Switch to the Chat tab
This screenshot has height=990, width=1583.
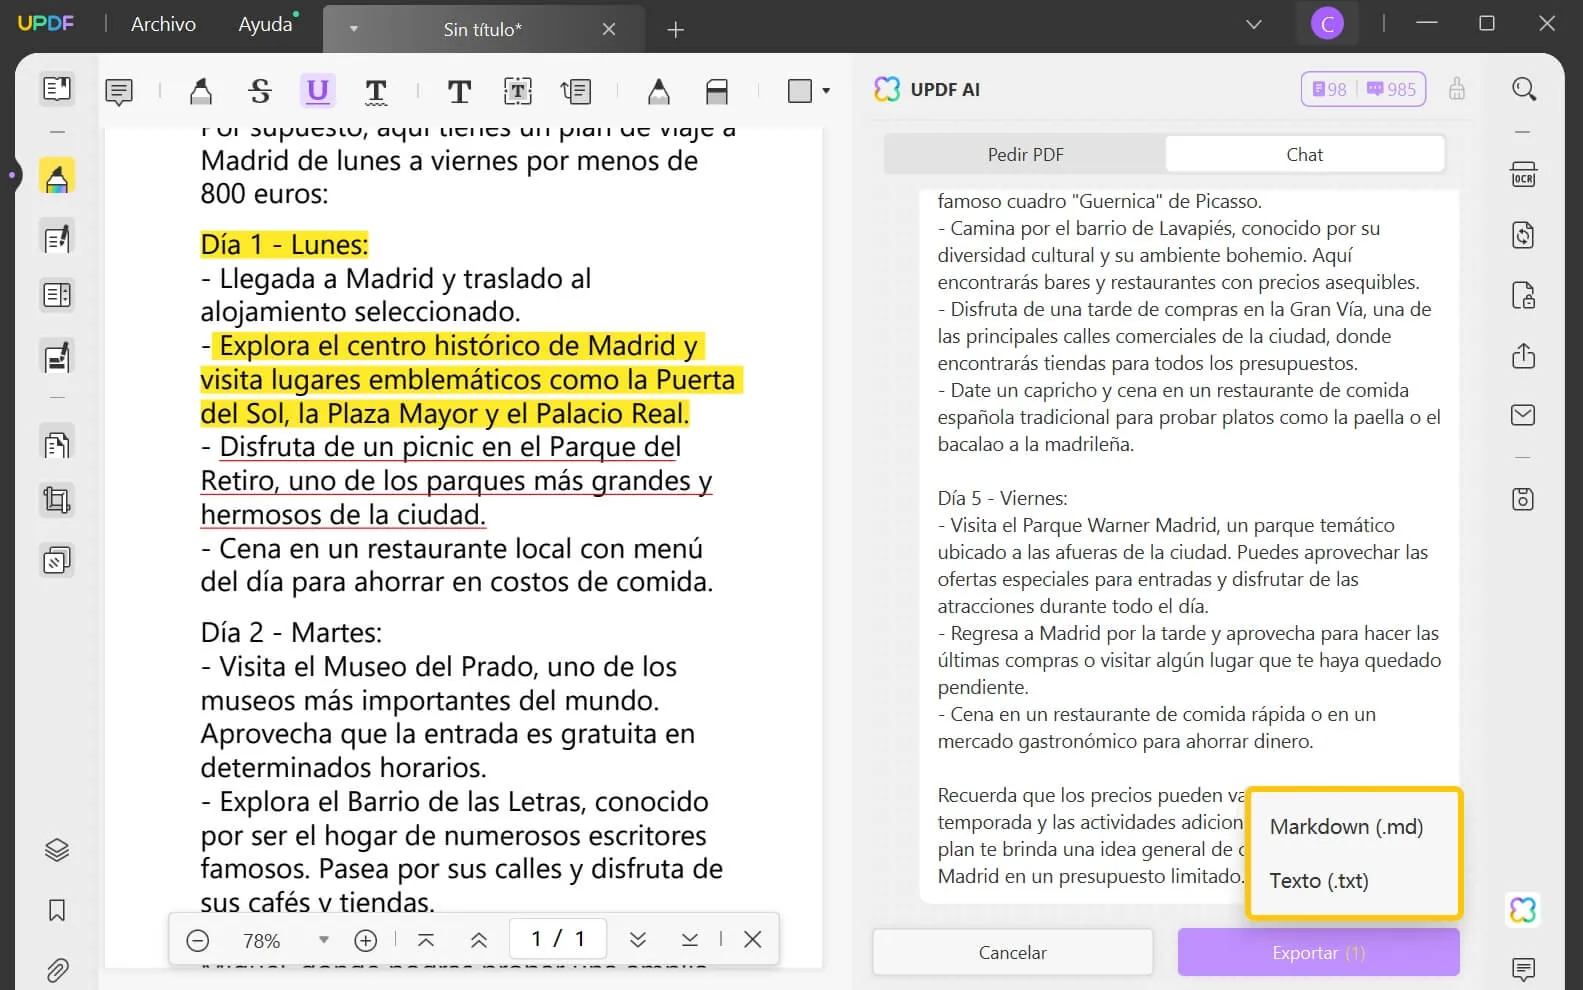[x=1304, y=155]
